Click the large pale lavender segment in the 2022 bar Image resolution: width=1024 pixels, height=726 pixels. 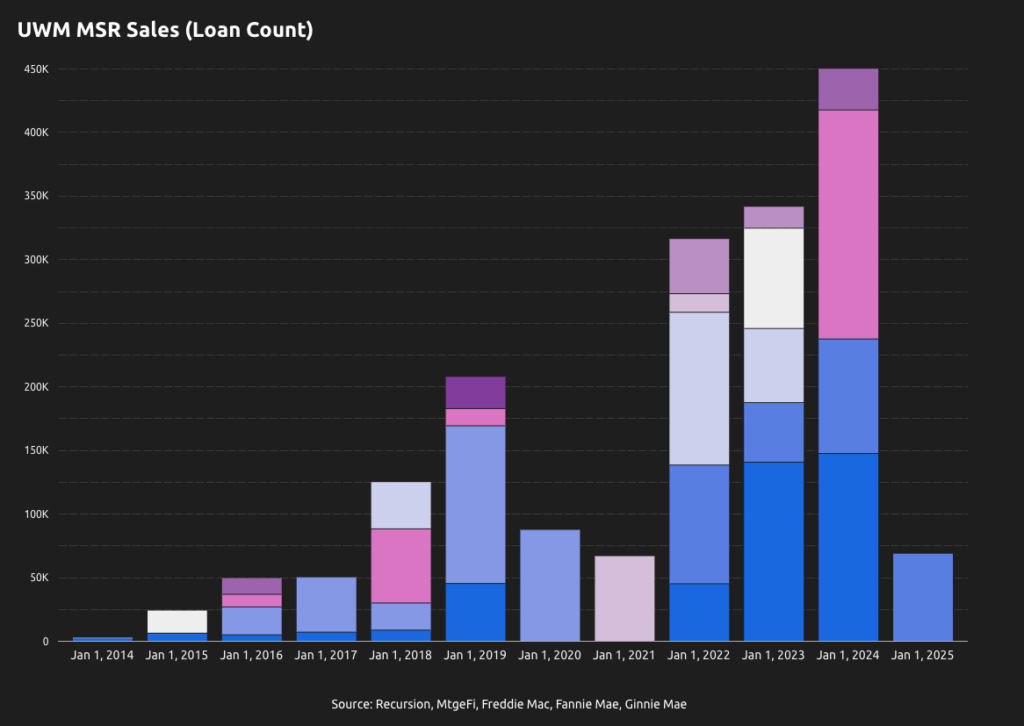(699, 388)
